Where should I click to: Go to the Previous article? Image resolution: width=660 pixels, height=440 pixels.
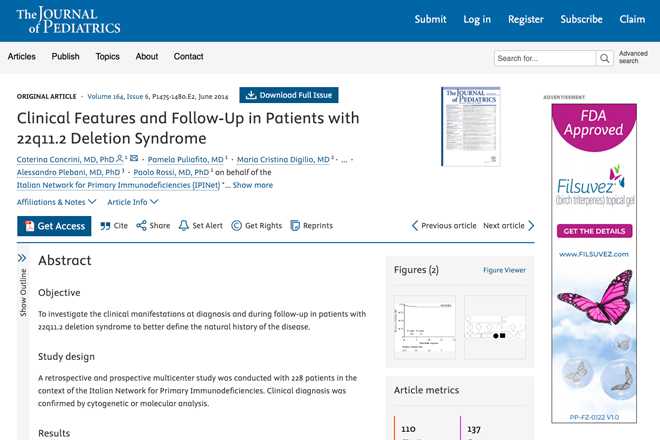point(444,226)
